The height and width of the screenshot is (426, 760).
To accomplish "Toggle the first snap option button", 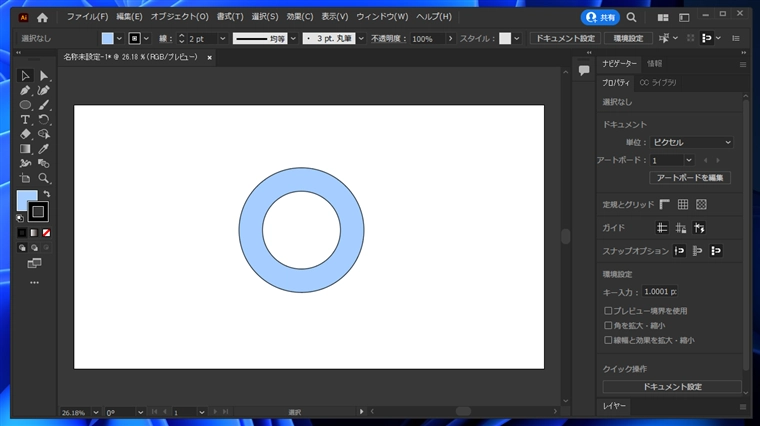I will (680, 251).
